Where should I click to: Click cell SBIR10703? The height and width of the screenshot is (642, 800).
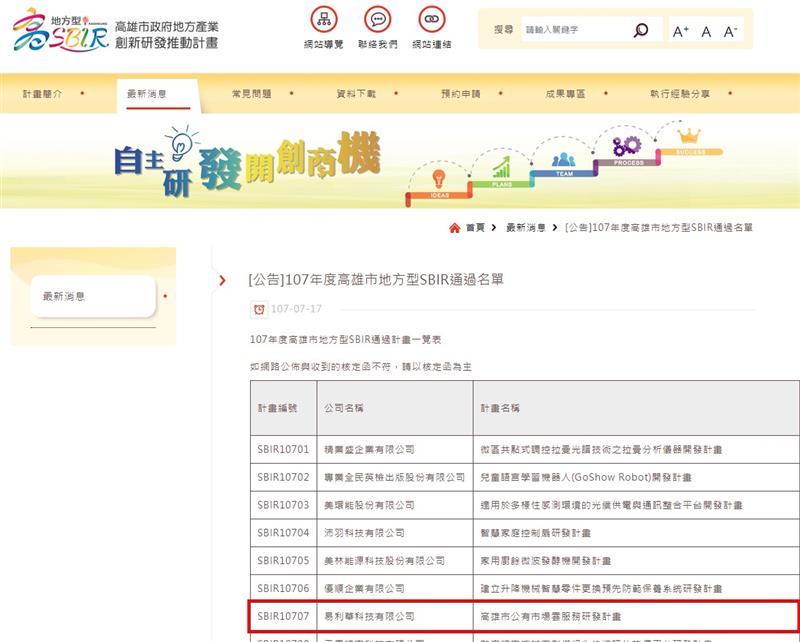[x=283, y=505]
